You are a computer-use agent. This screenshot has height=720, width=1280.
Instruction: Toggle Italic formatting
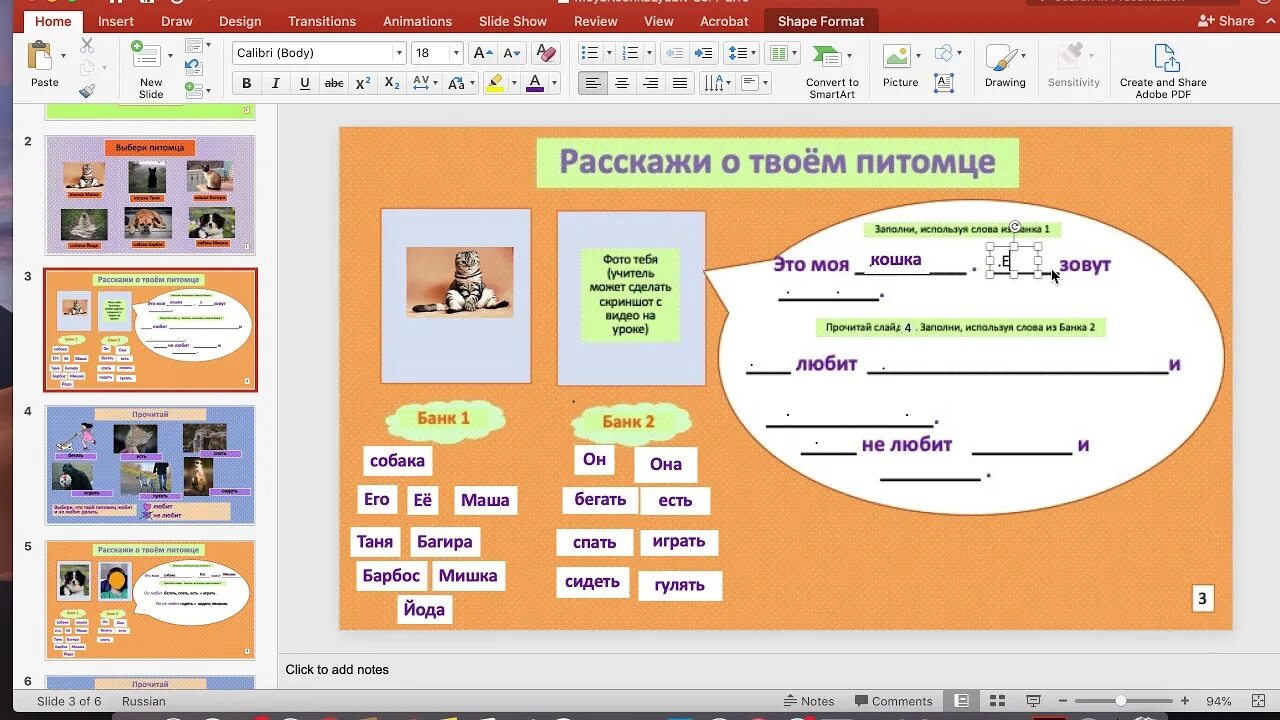[276, 84]
